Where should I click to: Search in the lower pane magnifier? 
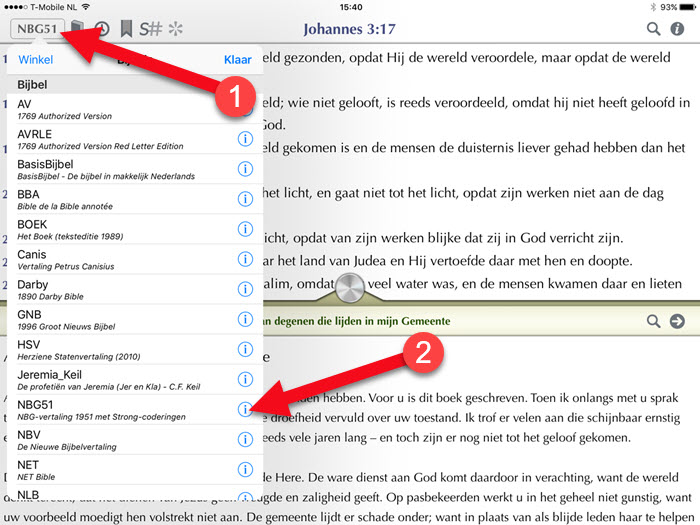[654, 321]
